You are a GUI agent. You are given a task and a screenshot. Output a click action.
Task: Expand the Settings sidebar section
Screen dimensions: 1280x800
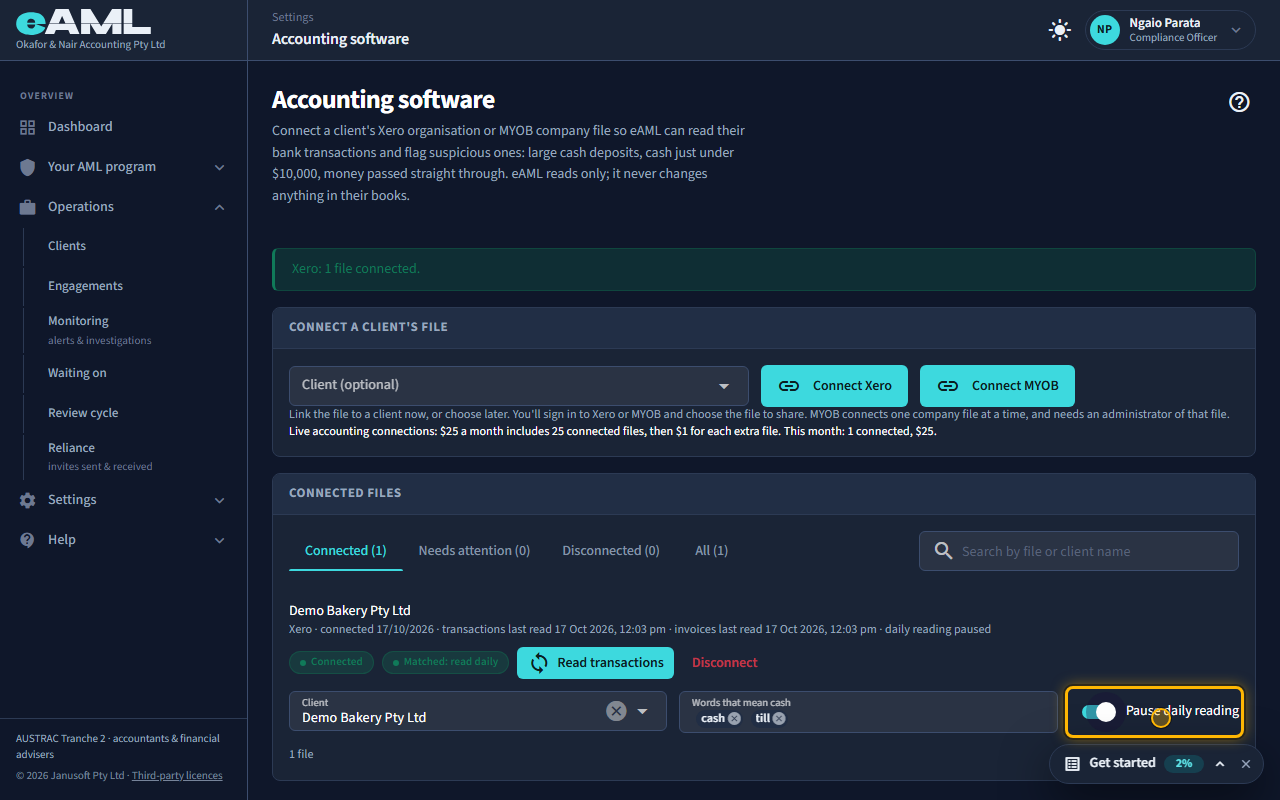pyautogui.click(x=220, y=500)
